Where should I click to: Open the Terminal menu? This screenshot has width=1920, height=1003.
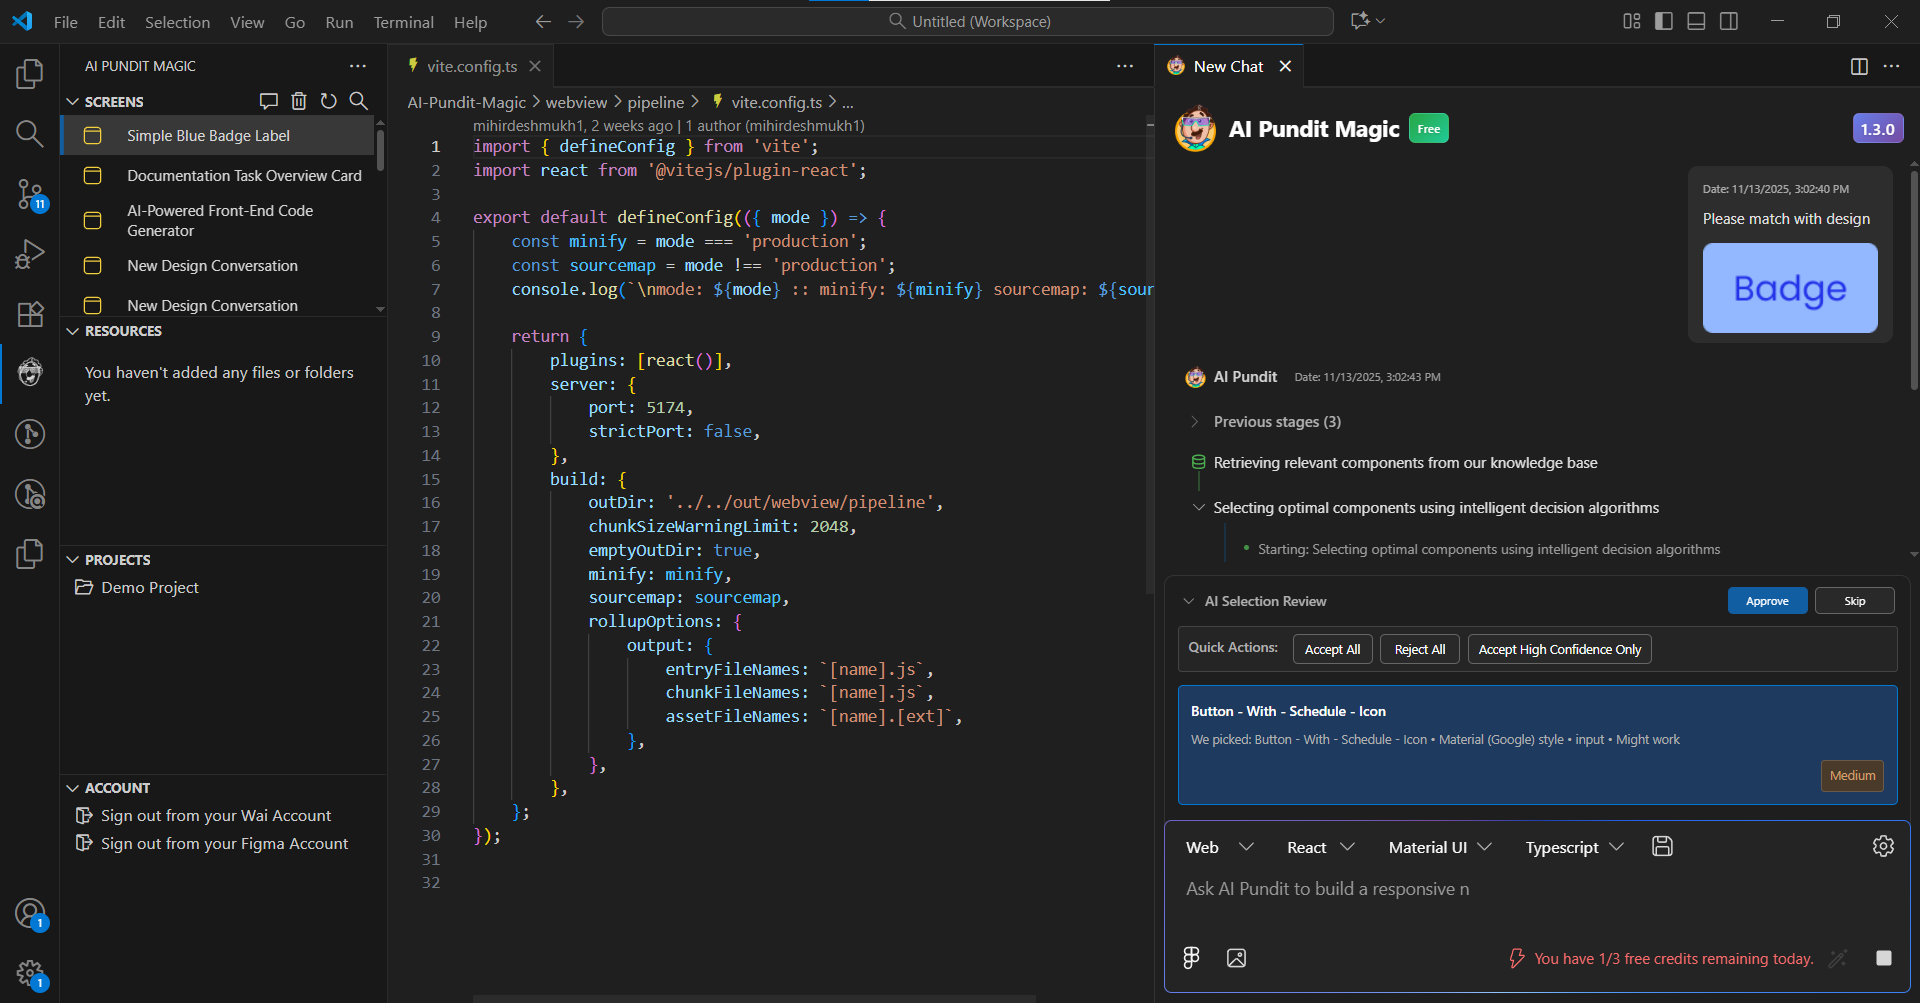coord(403,21)
